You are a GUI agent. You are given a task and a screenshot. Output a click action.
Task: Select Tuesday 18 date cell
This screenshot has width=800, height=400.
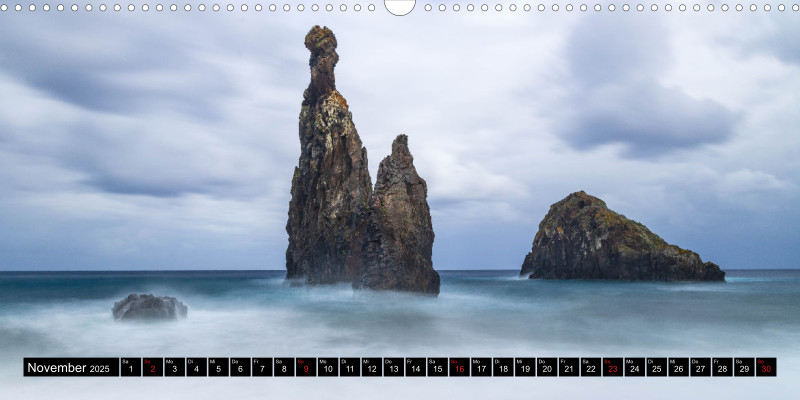504,367
